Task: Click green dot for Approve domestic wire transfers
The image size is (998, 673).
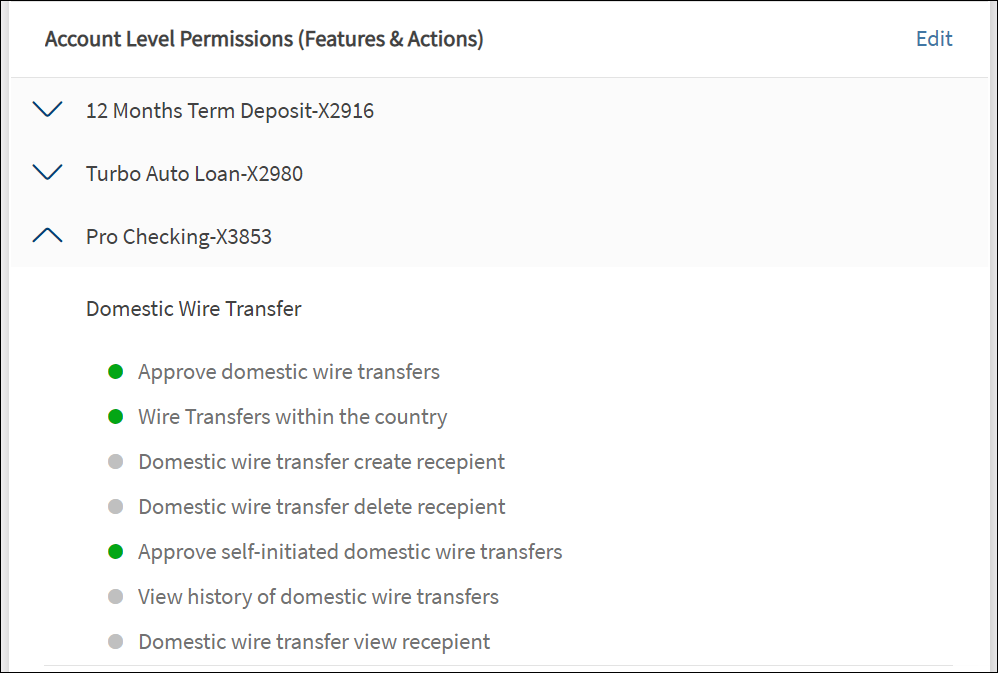Action: click(115, 372)
